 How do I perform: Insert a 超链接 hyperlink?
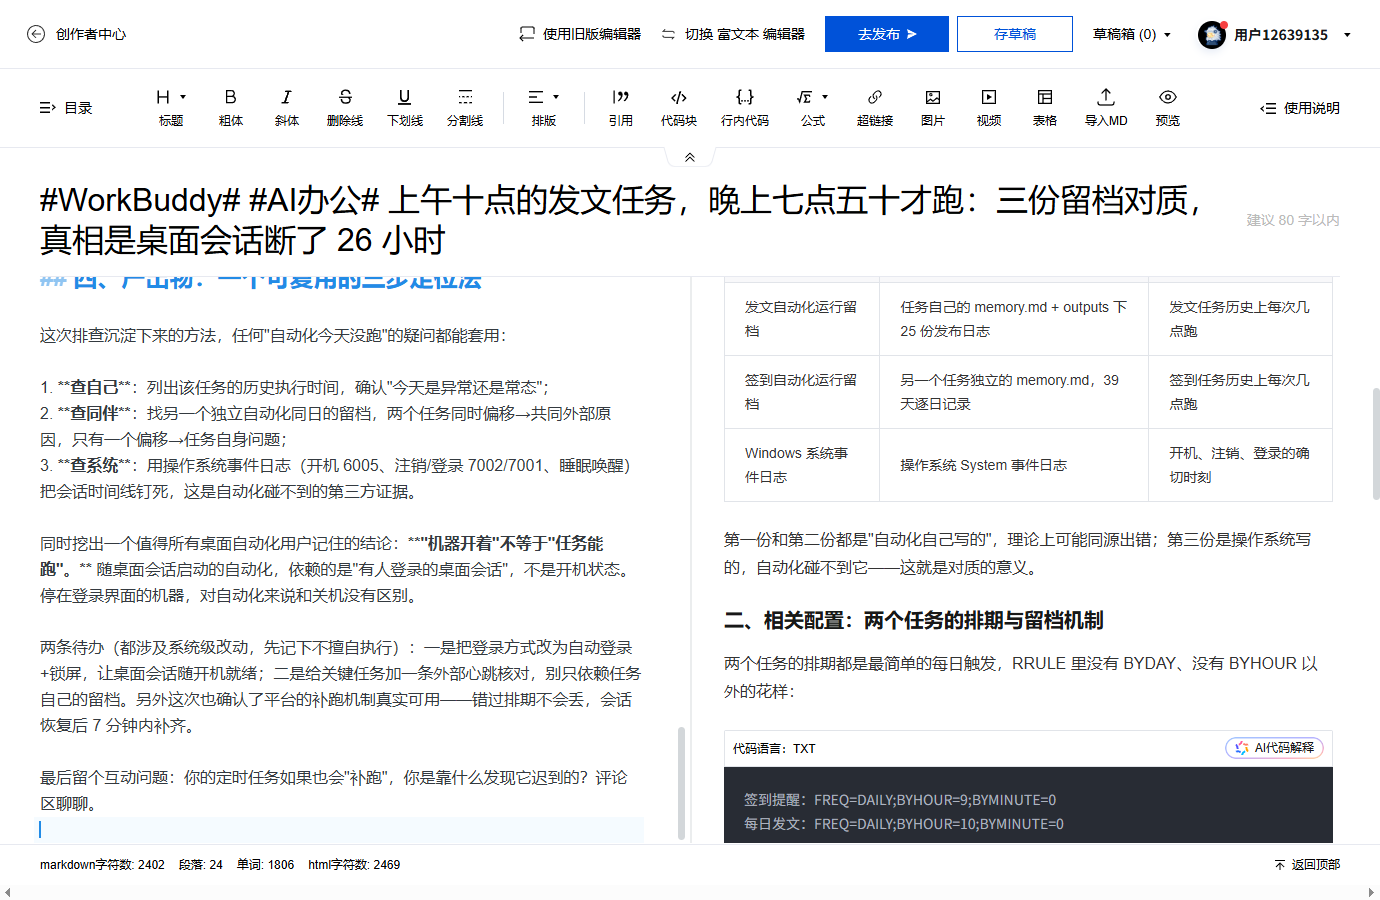[x=875, y=107]
